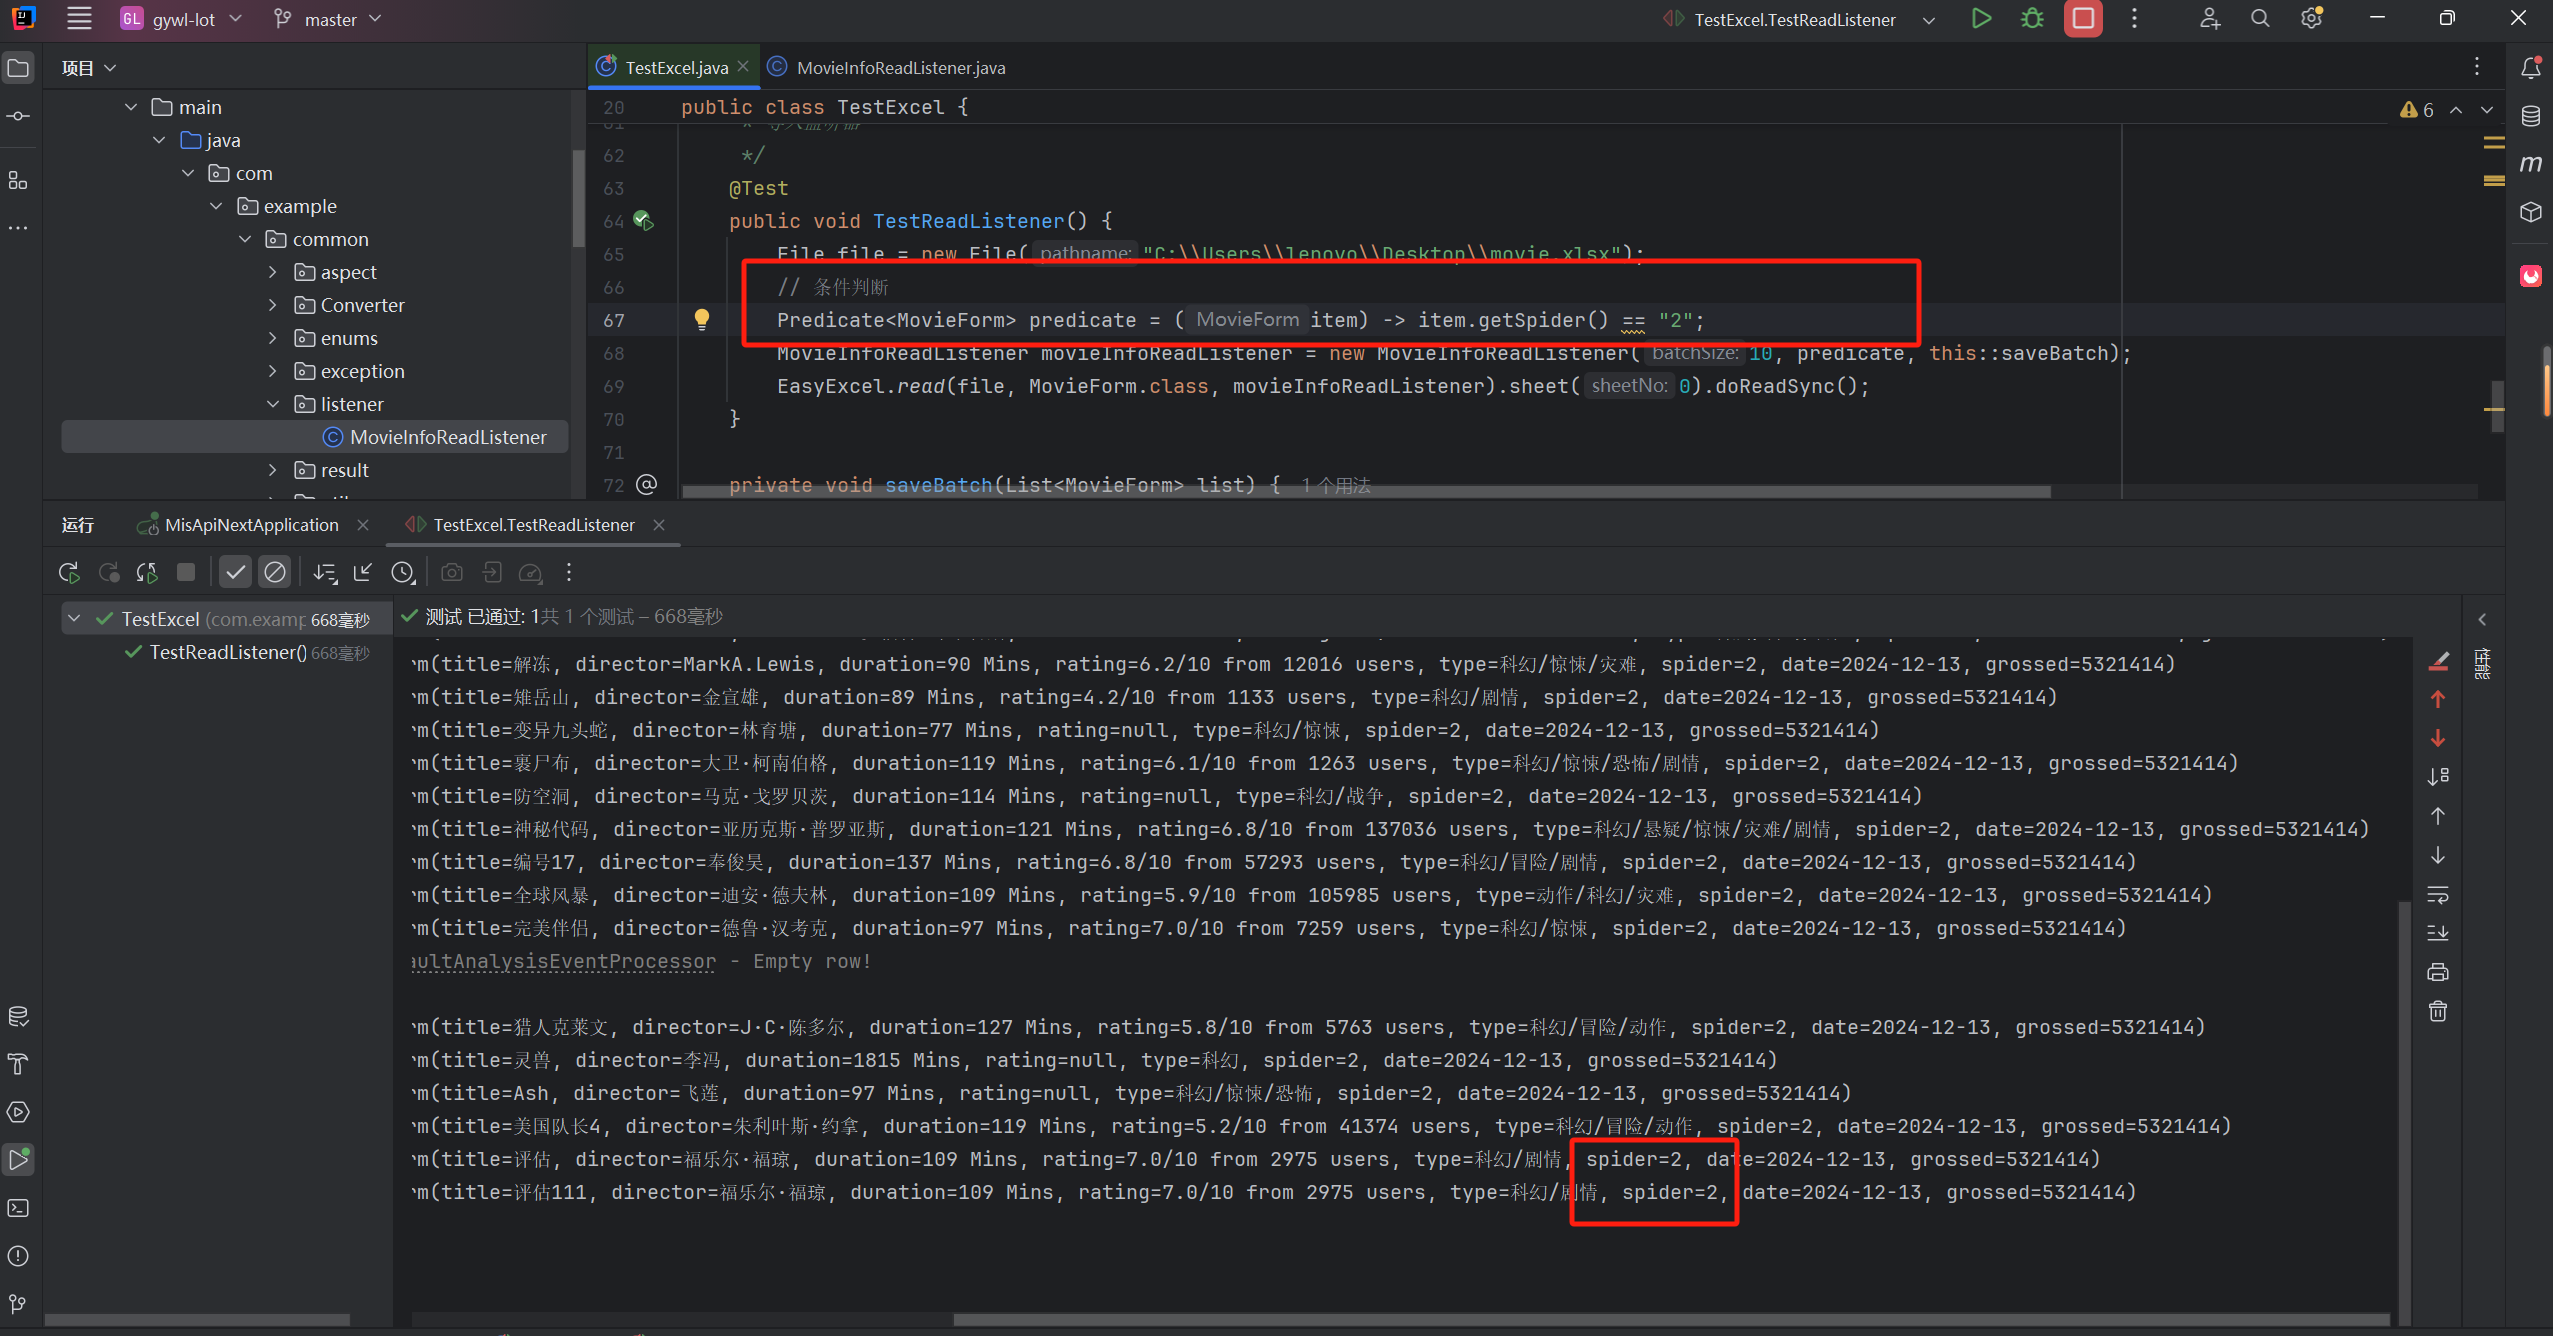Viewport: 2553px width, 1336px height.
Task: Open Search Everywhere magnifier icon
Action: (x=2259, y=19)
